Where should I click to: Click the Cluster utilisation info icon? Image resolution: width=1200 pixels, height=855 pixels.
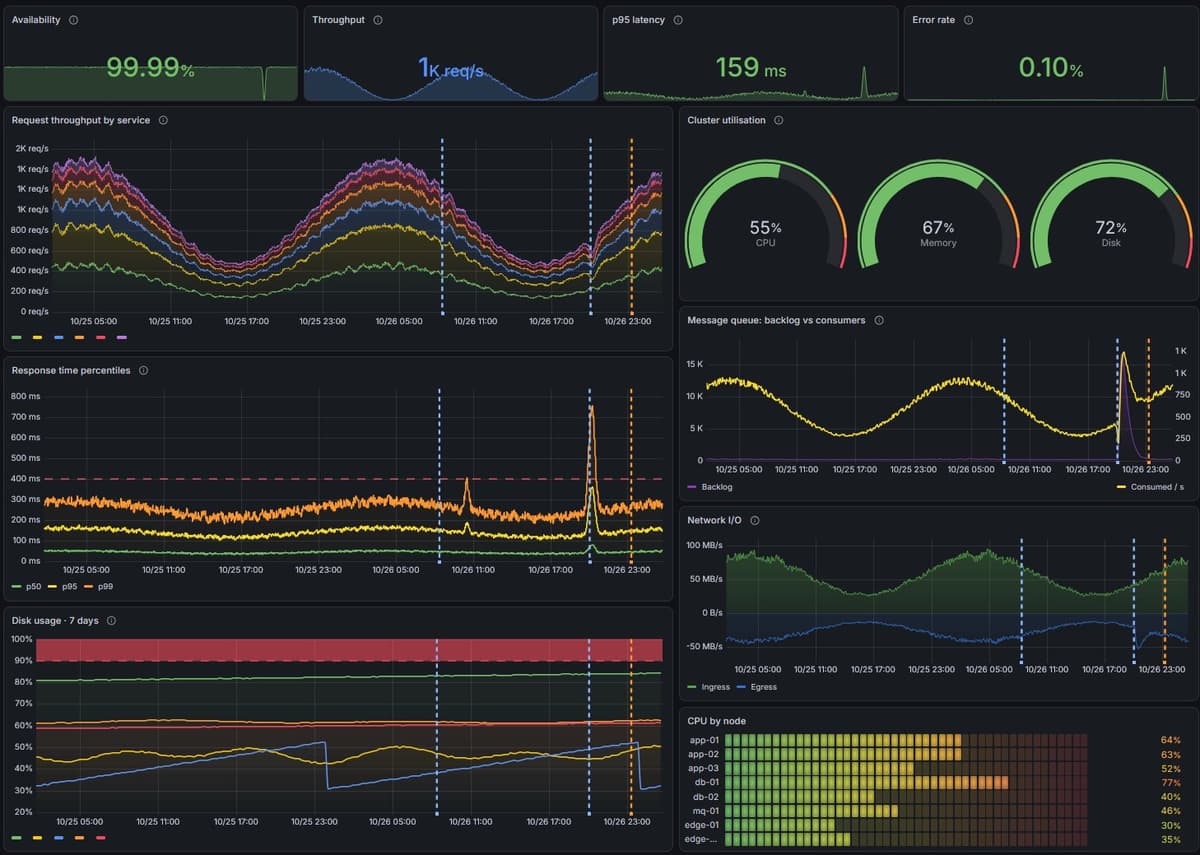tap(779, 120)
